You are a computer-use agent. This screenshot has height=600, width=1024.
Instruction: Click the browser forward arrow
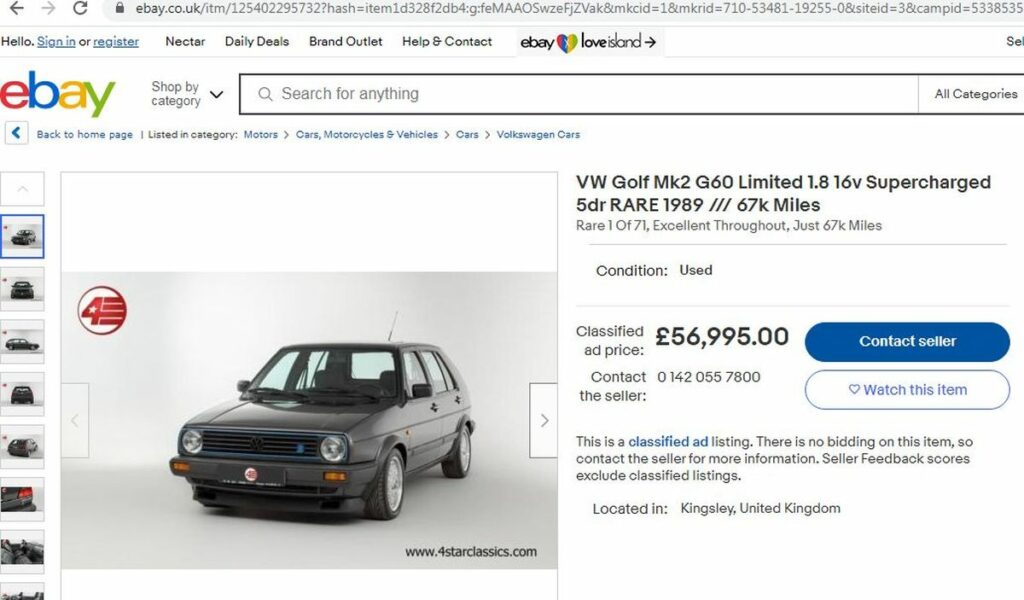(x=47, y=8)
